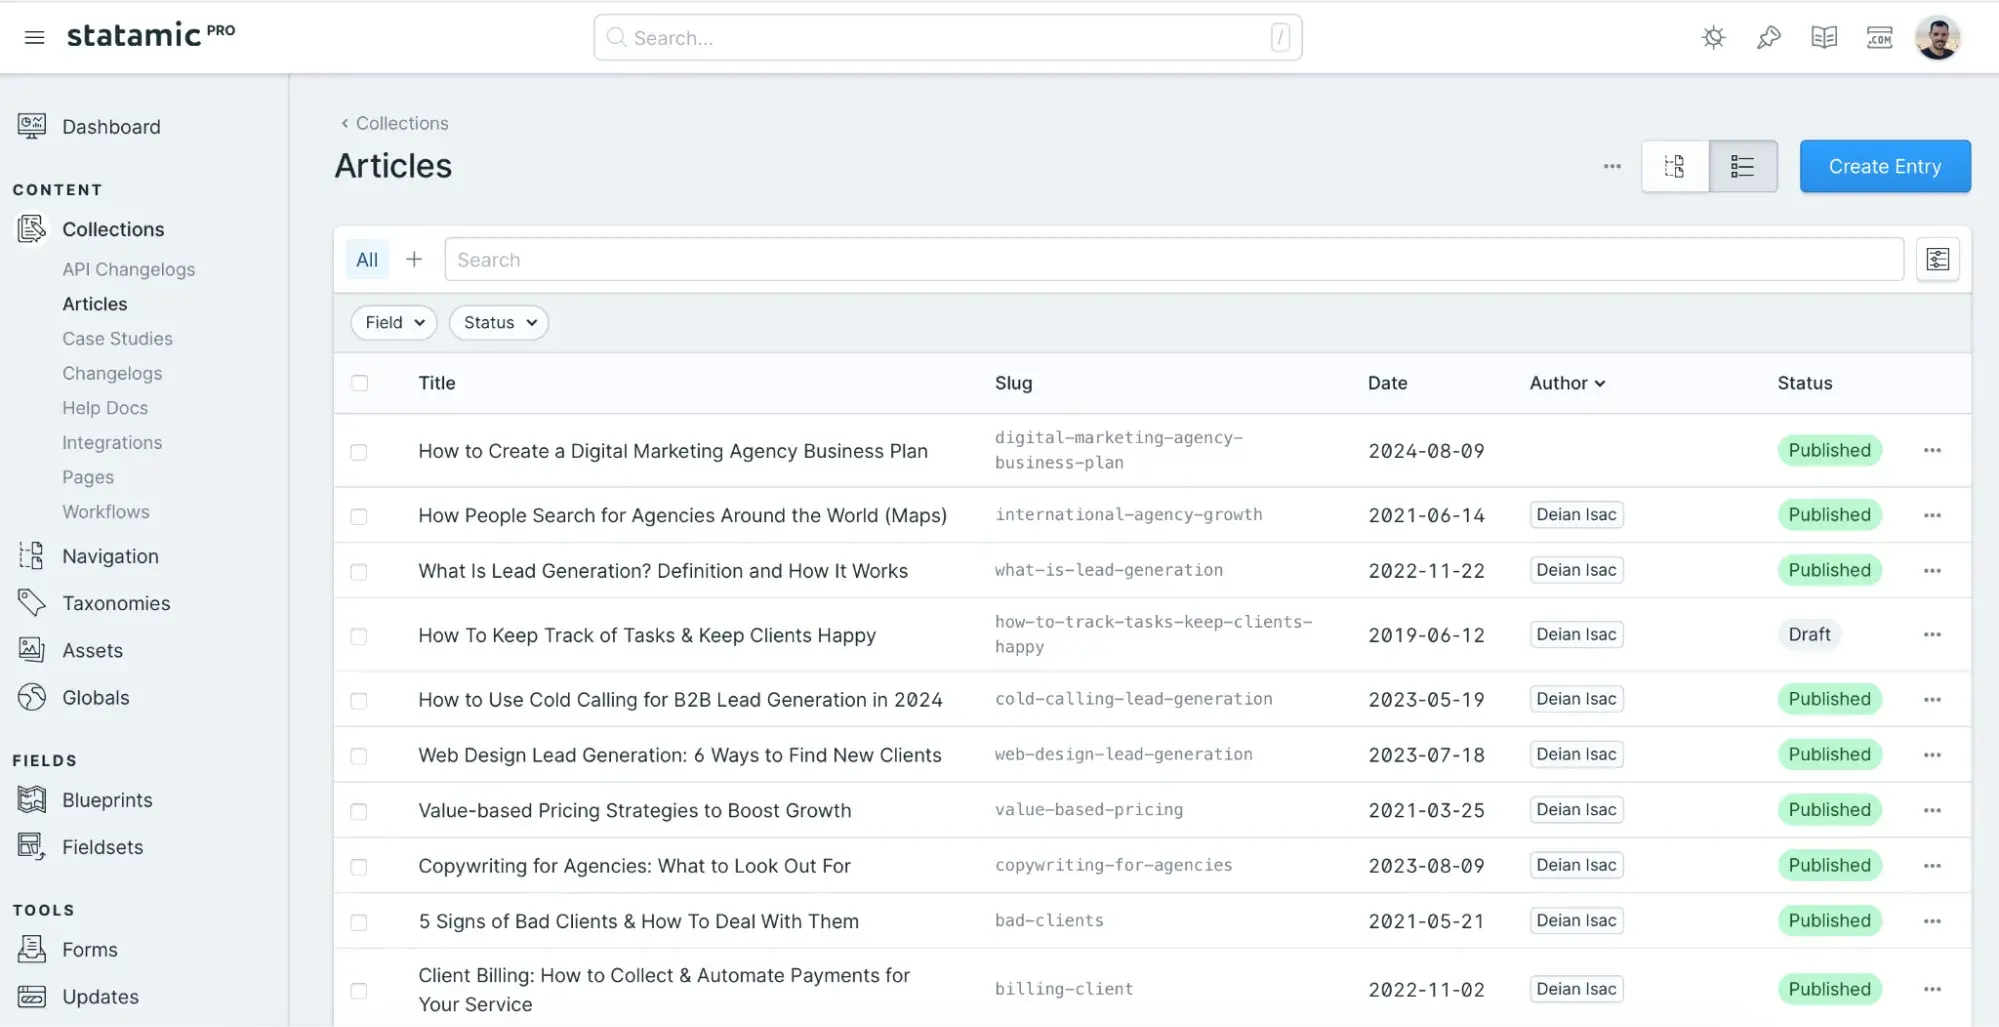This screenshot has width=1999, height=1027.
Task: Click the Assets sidebar icon
Action: [x=32, y=650]
